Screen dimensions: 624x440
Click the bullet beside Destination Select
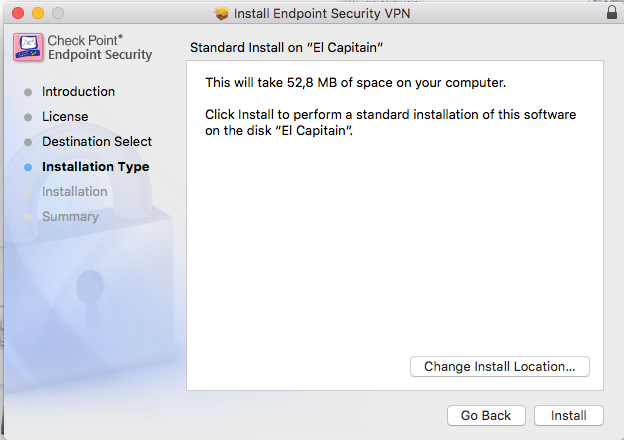(x=28, y=142)
